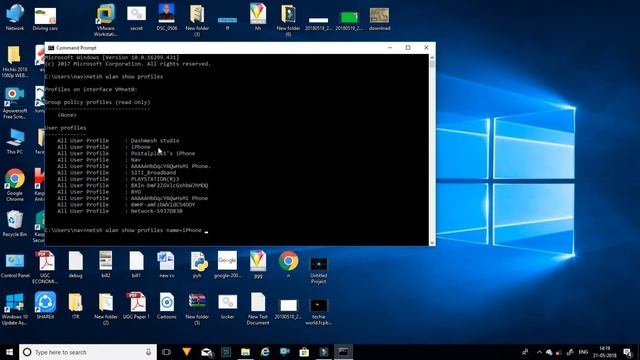Launch Internet Explorer from taskbar

click(265, 352)
